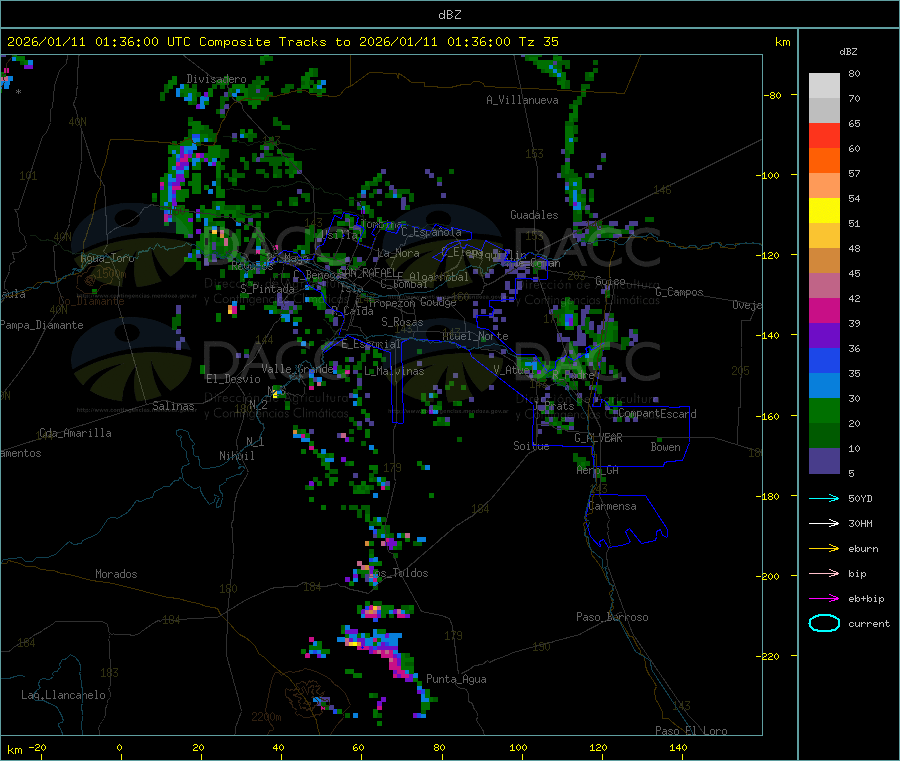Select the 'Algarrobal' label
The height and width of the screenshot is (761, 900).
pos(439,277)
